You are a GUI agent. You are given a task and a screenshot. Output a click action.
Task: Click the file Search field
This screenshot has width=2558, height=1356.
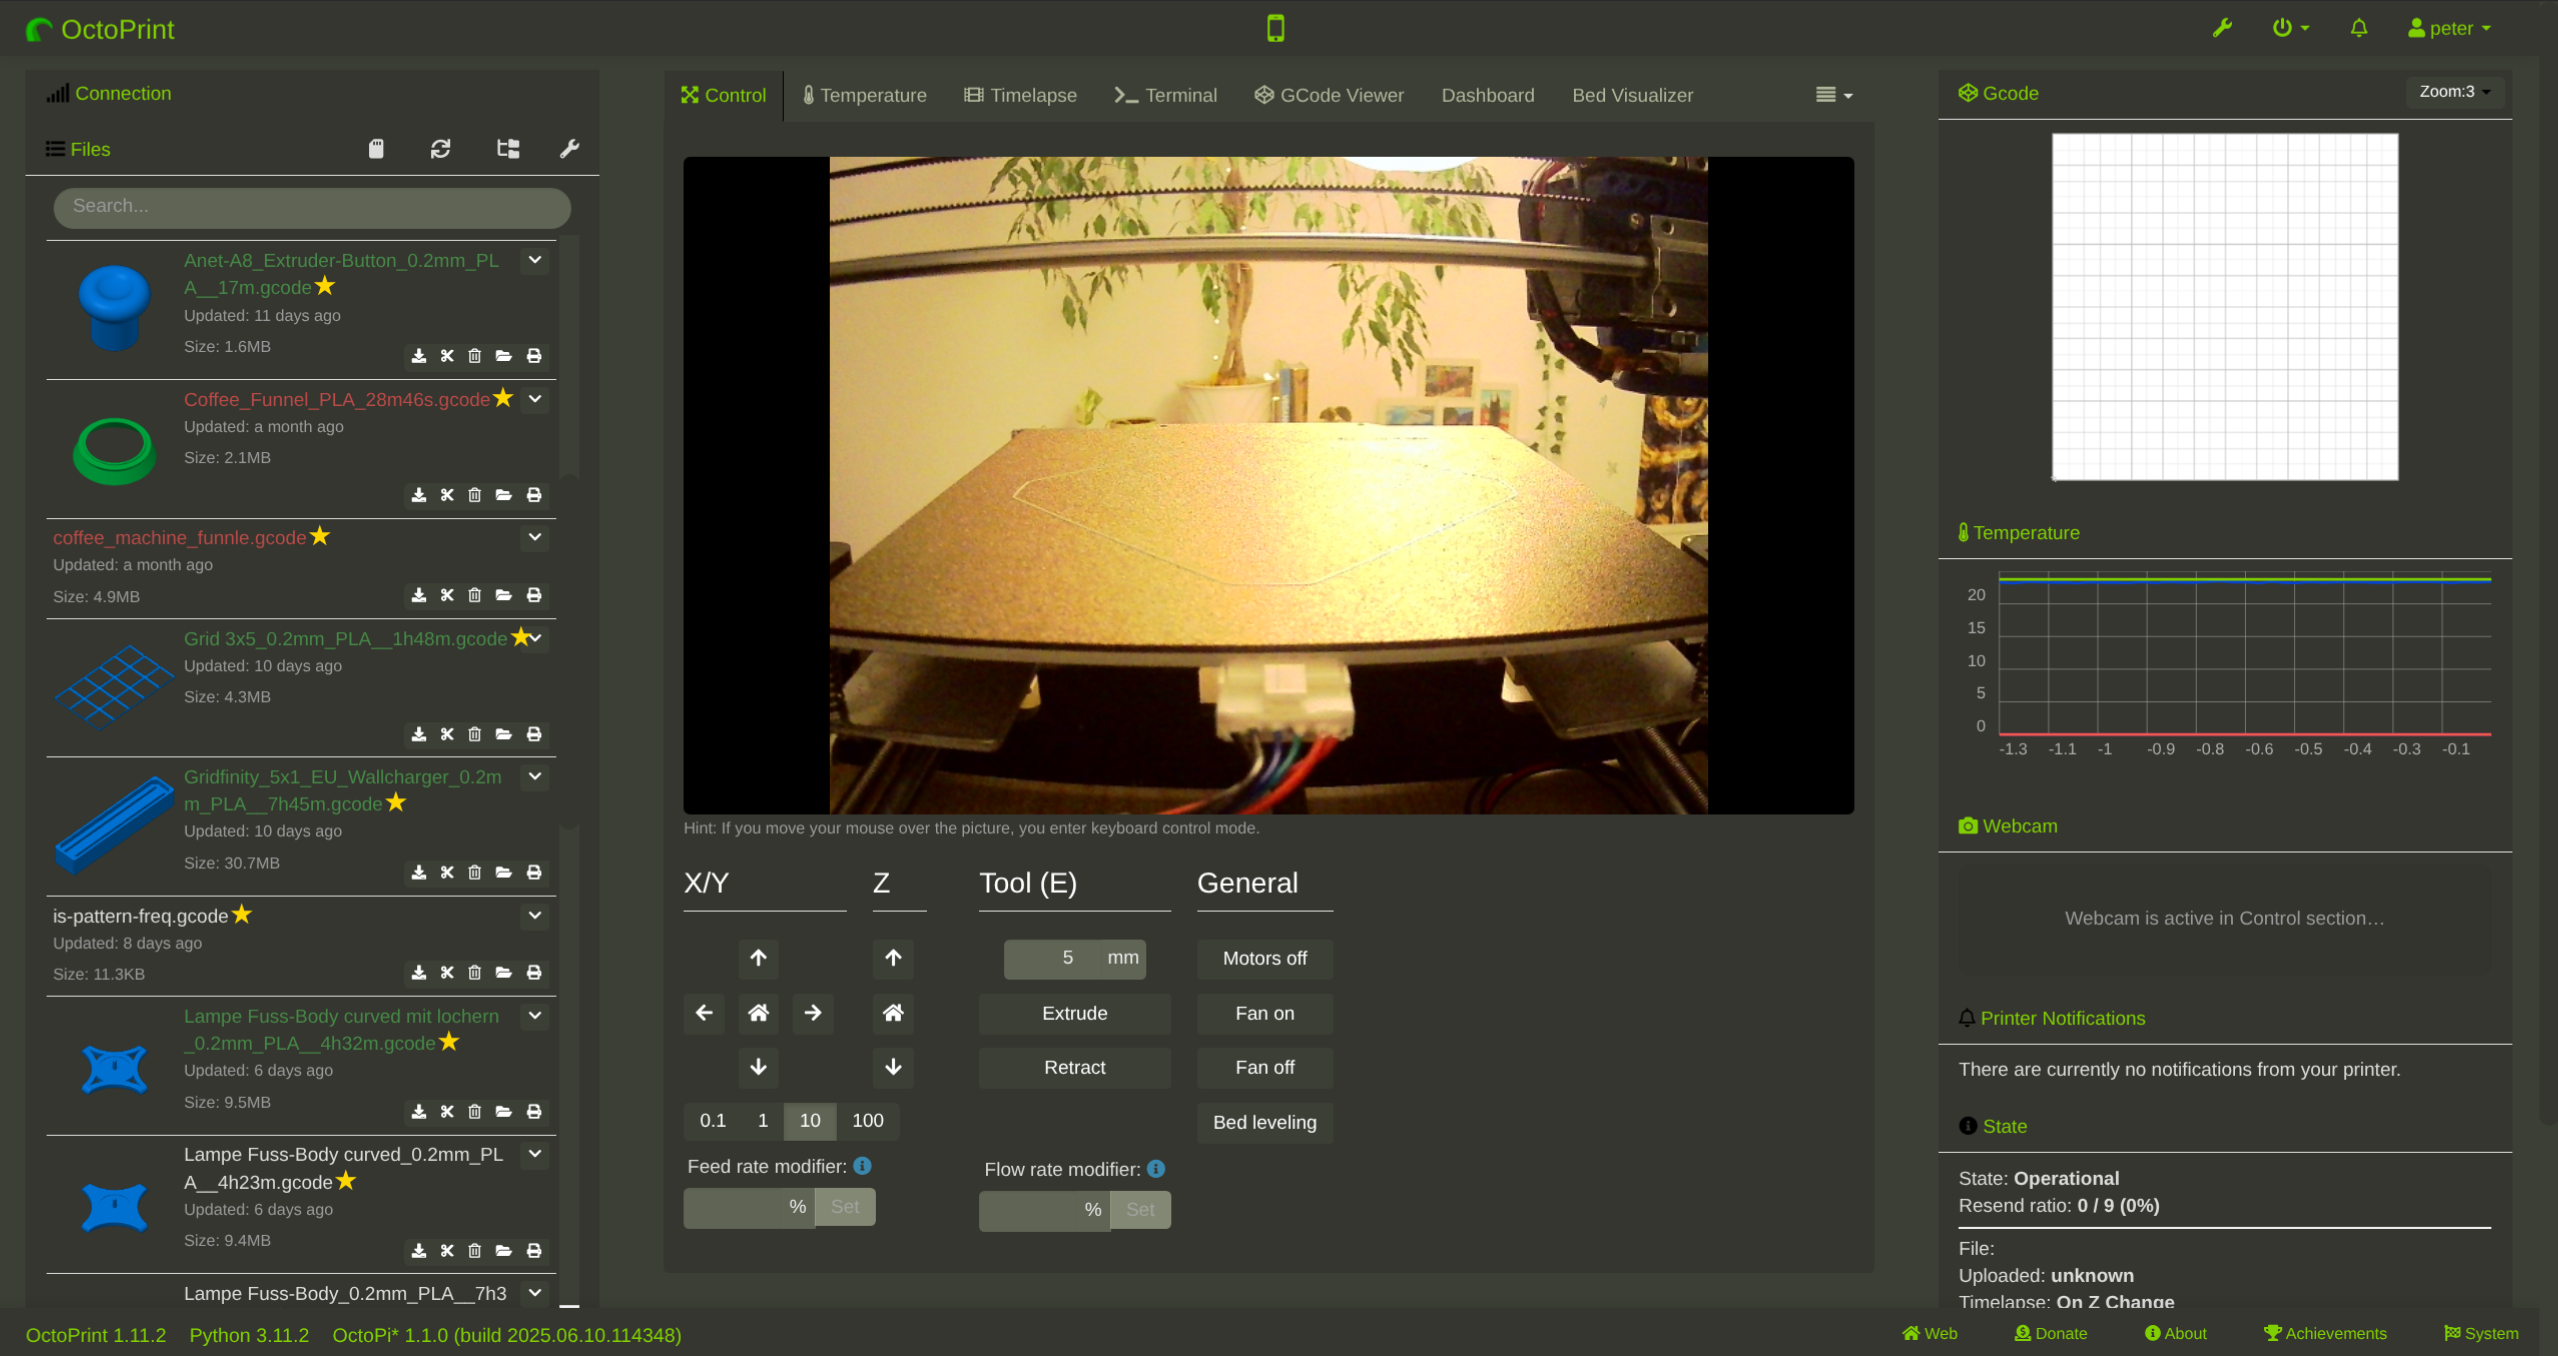click(x=312, y=206)
